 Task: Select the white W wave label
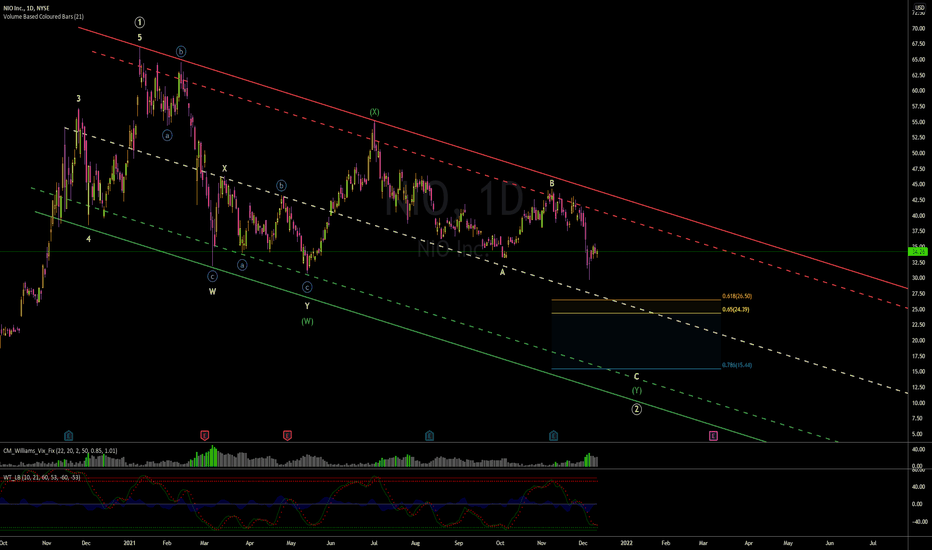(x=212, y=291)
